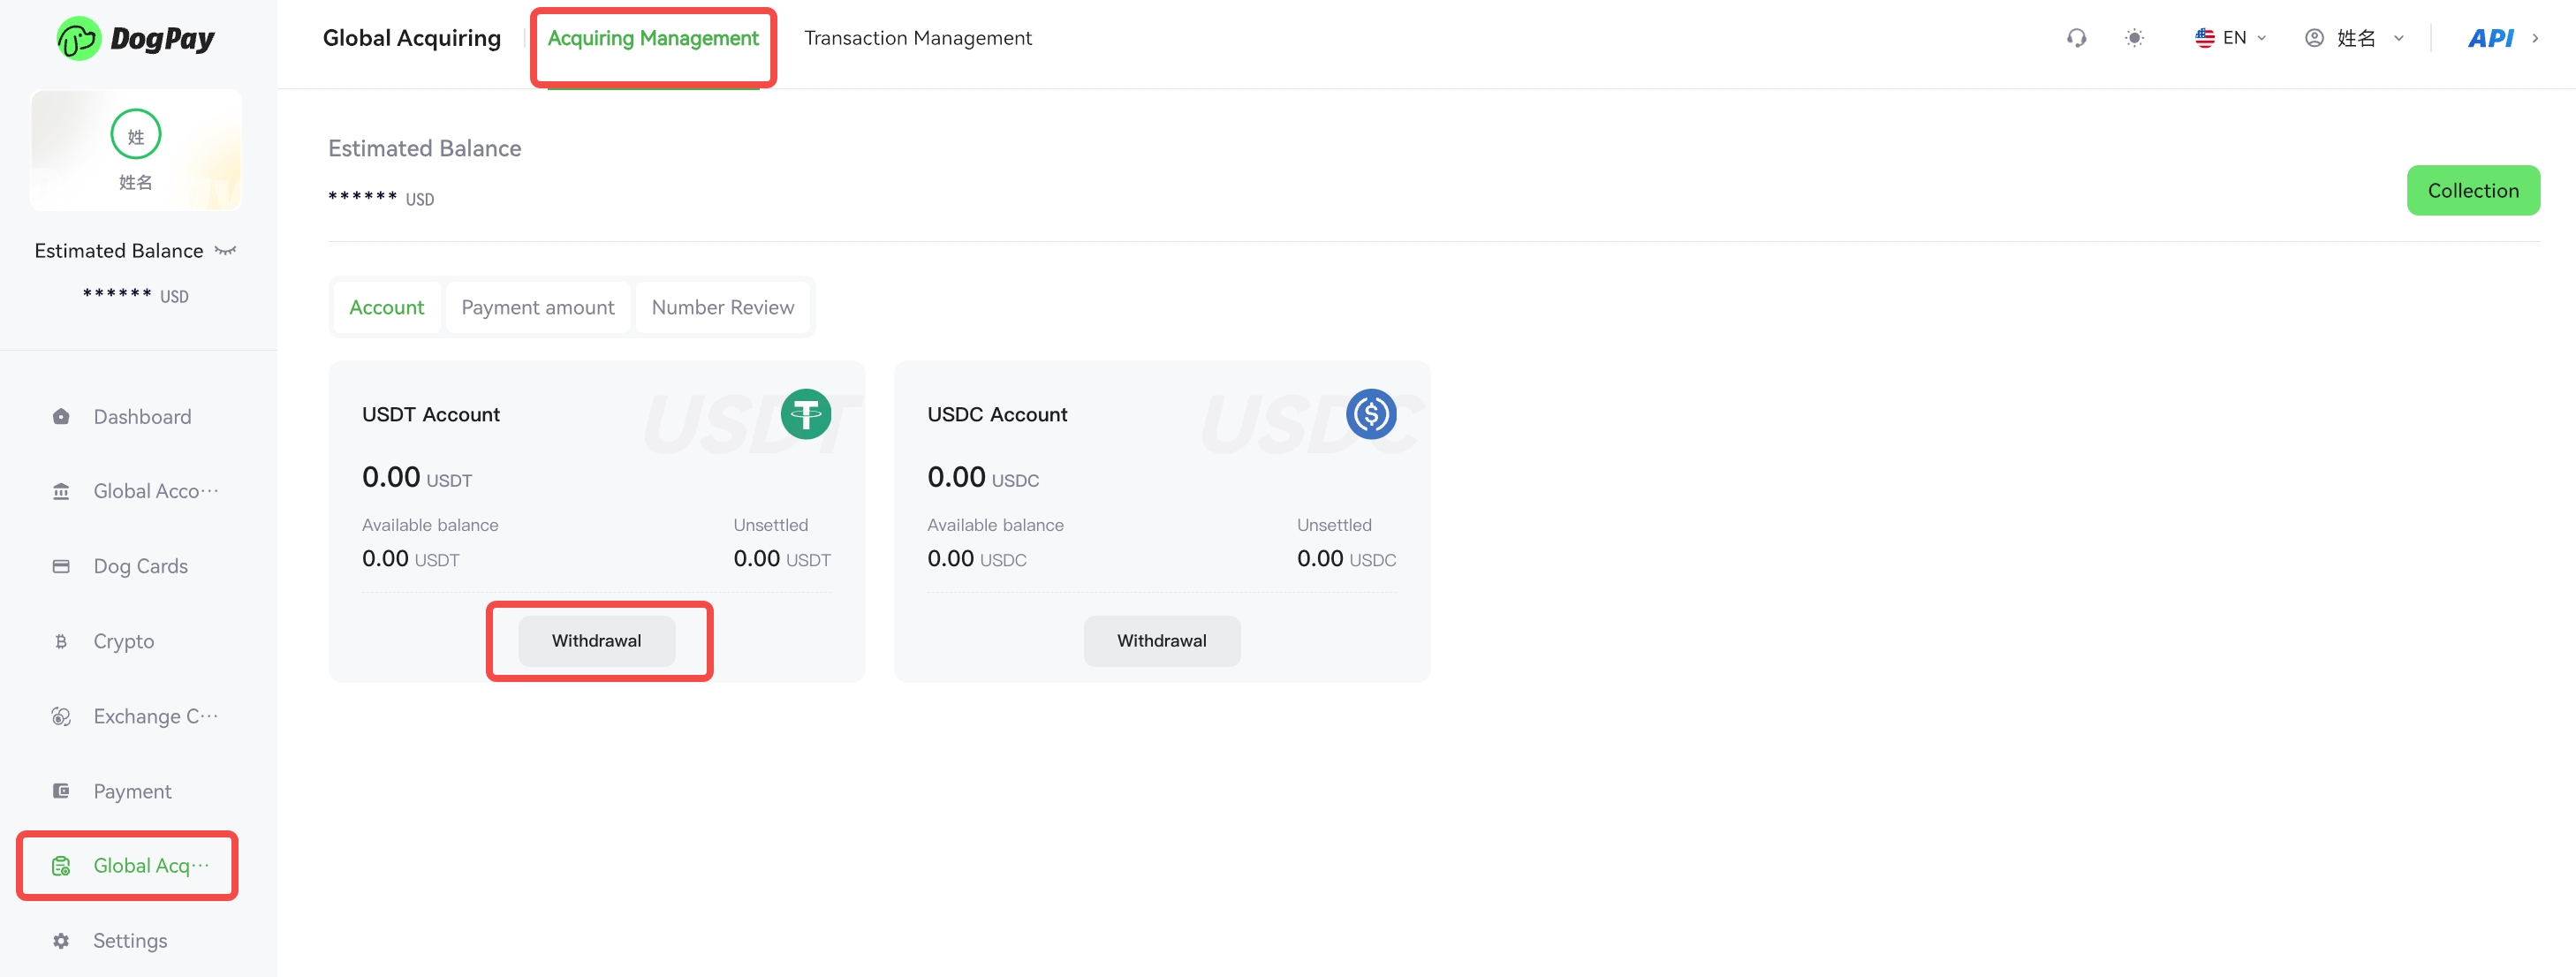Click the USDC Account title
This screenshot has height=977, width=2576.
click(x=997, y=415)
